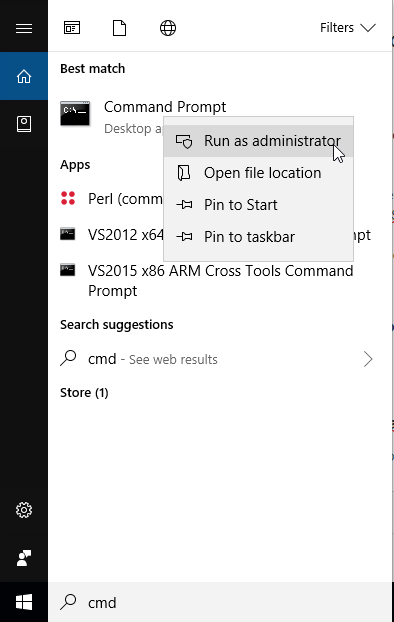Expand the Store (1) section
This screenshot has height=622, width=394.
84,393
